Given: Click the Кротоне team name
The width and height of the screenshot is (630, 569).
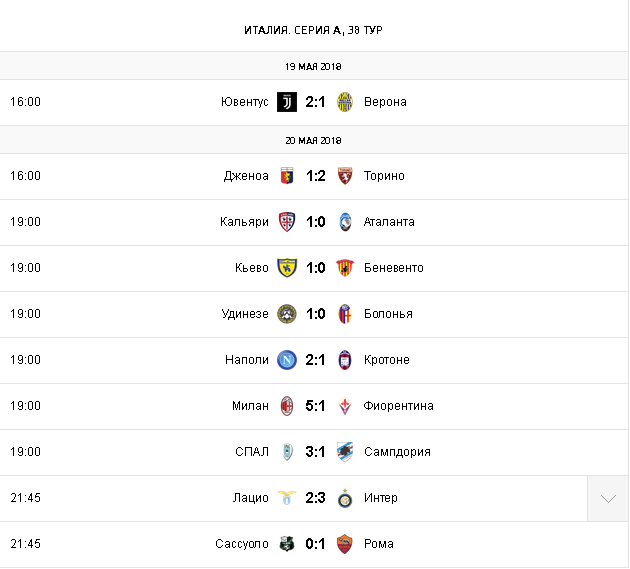Looking at the screenshot, I should click(x=387, y=360).
